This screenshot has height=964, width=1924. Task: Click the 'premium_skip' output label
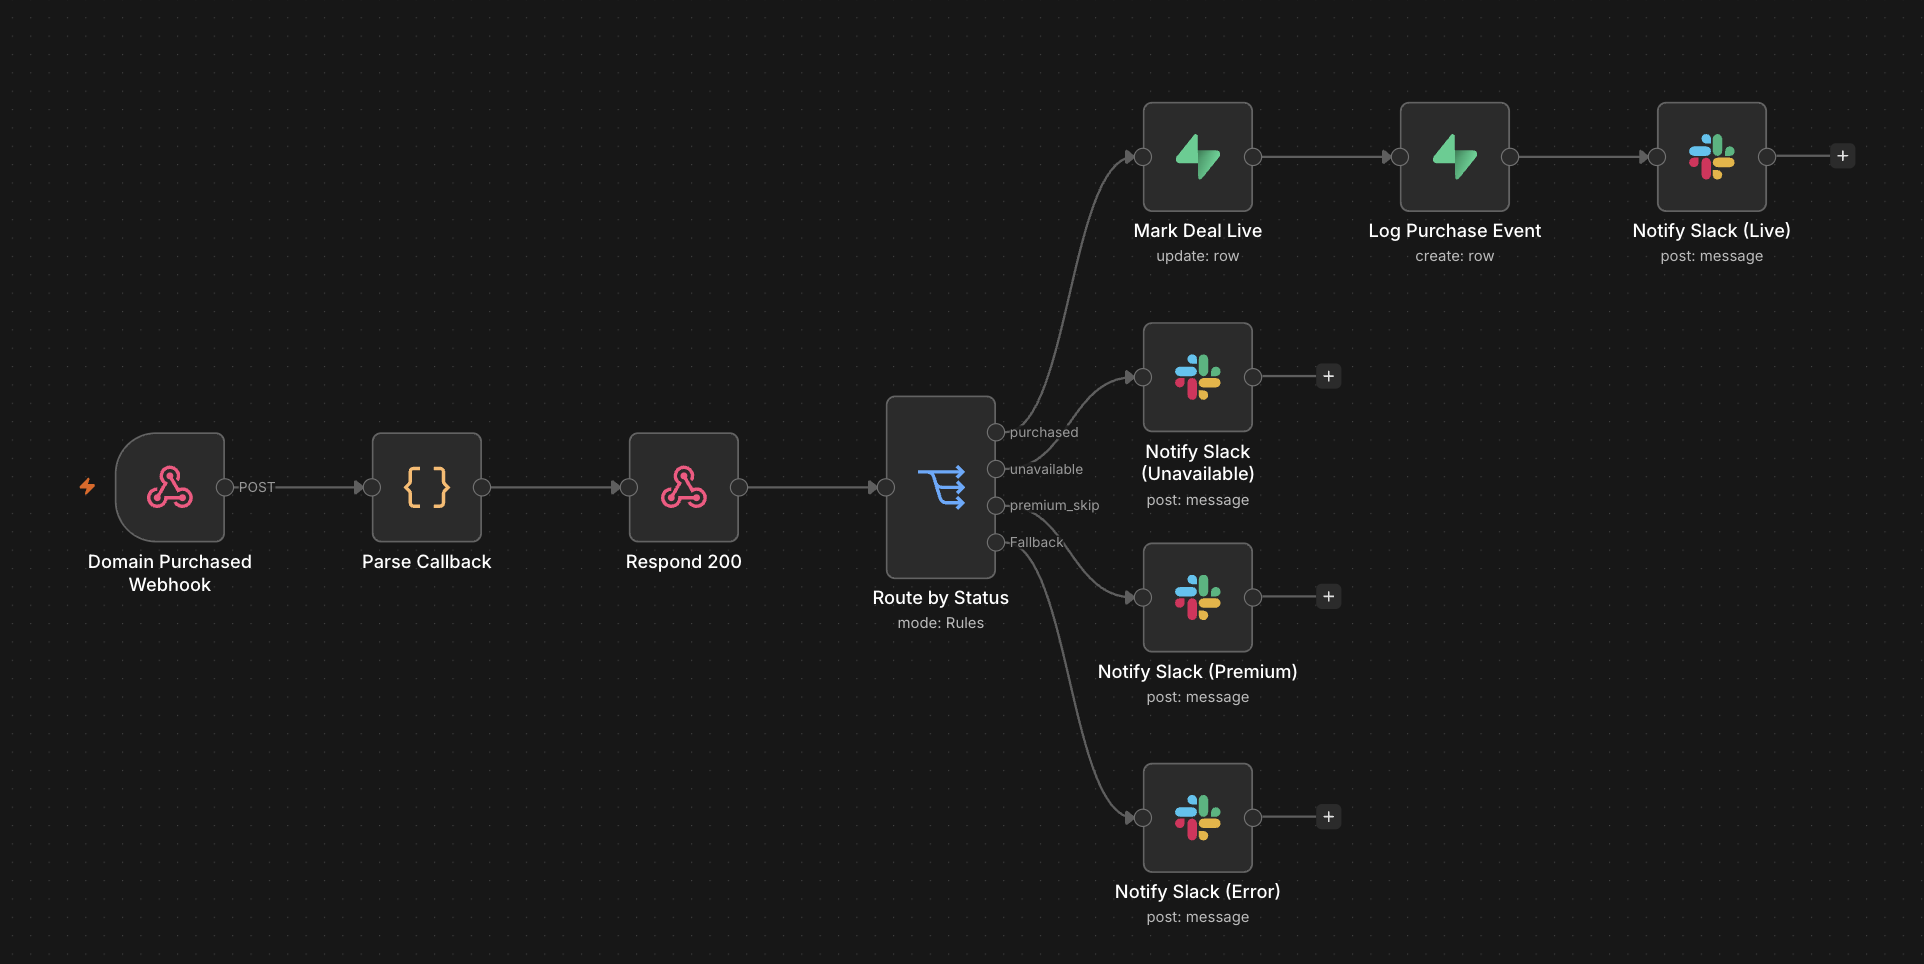pos(1054,505)
